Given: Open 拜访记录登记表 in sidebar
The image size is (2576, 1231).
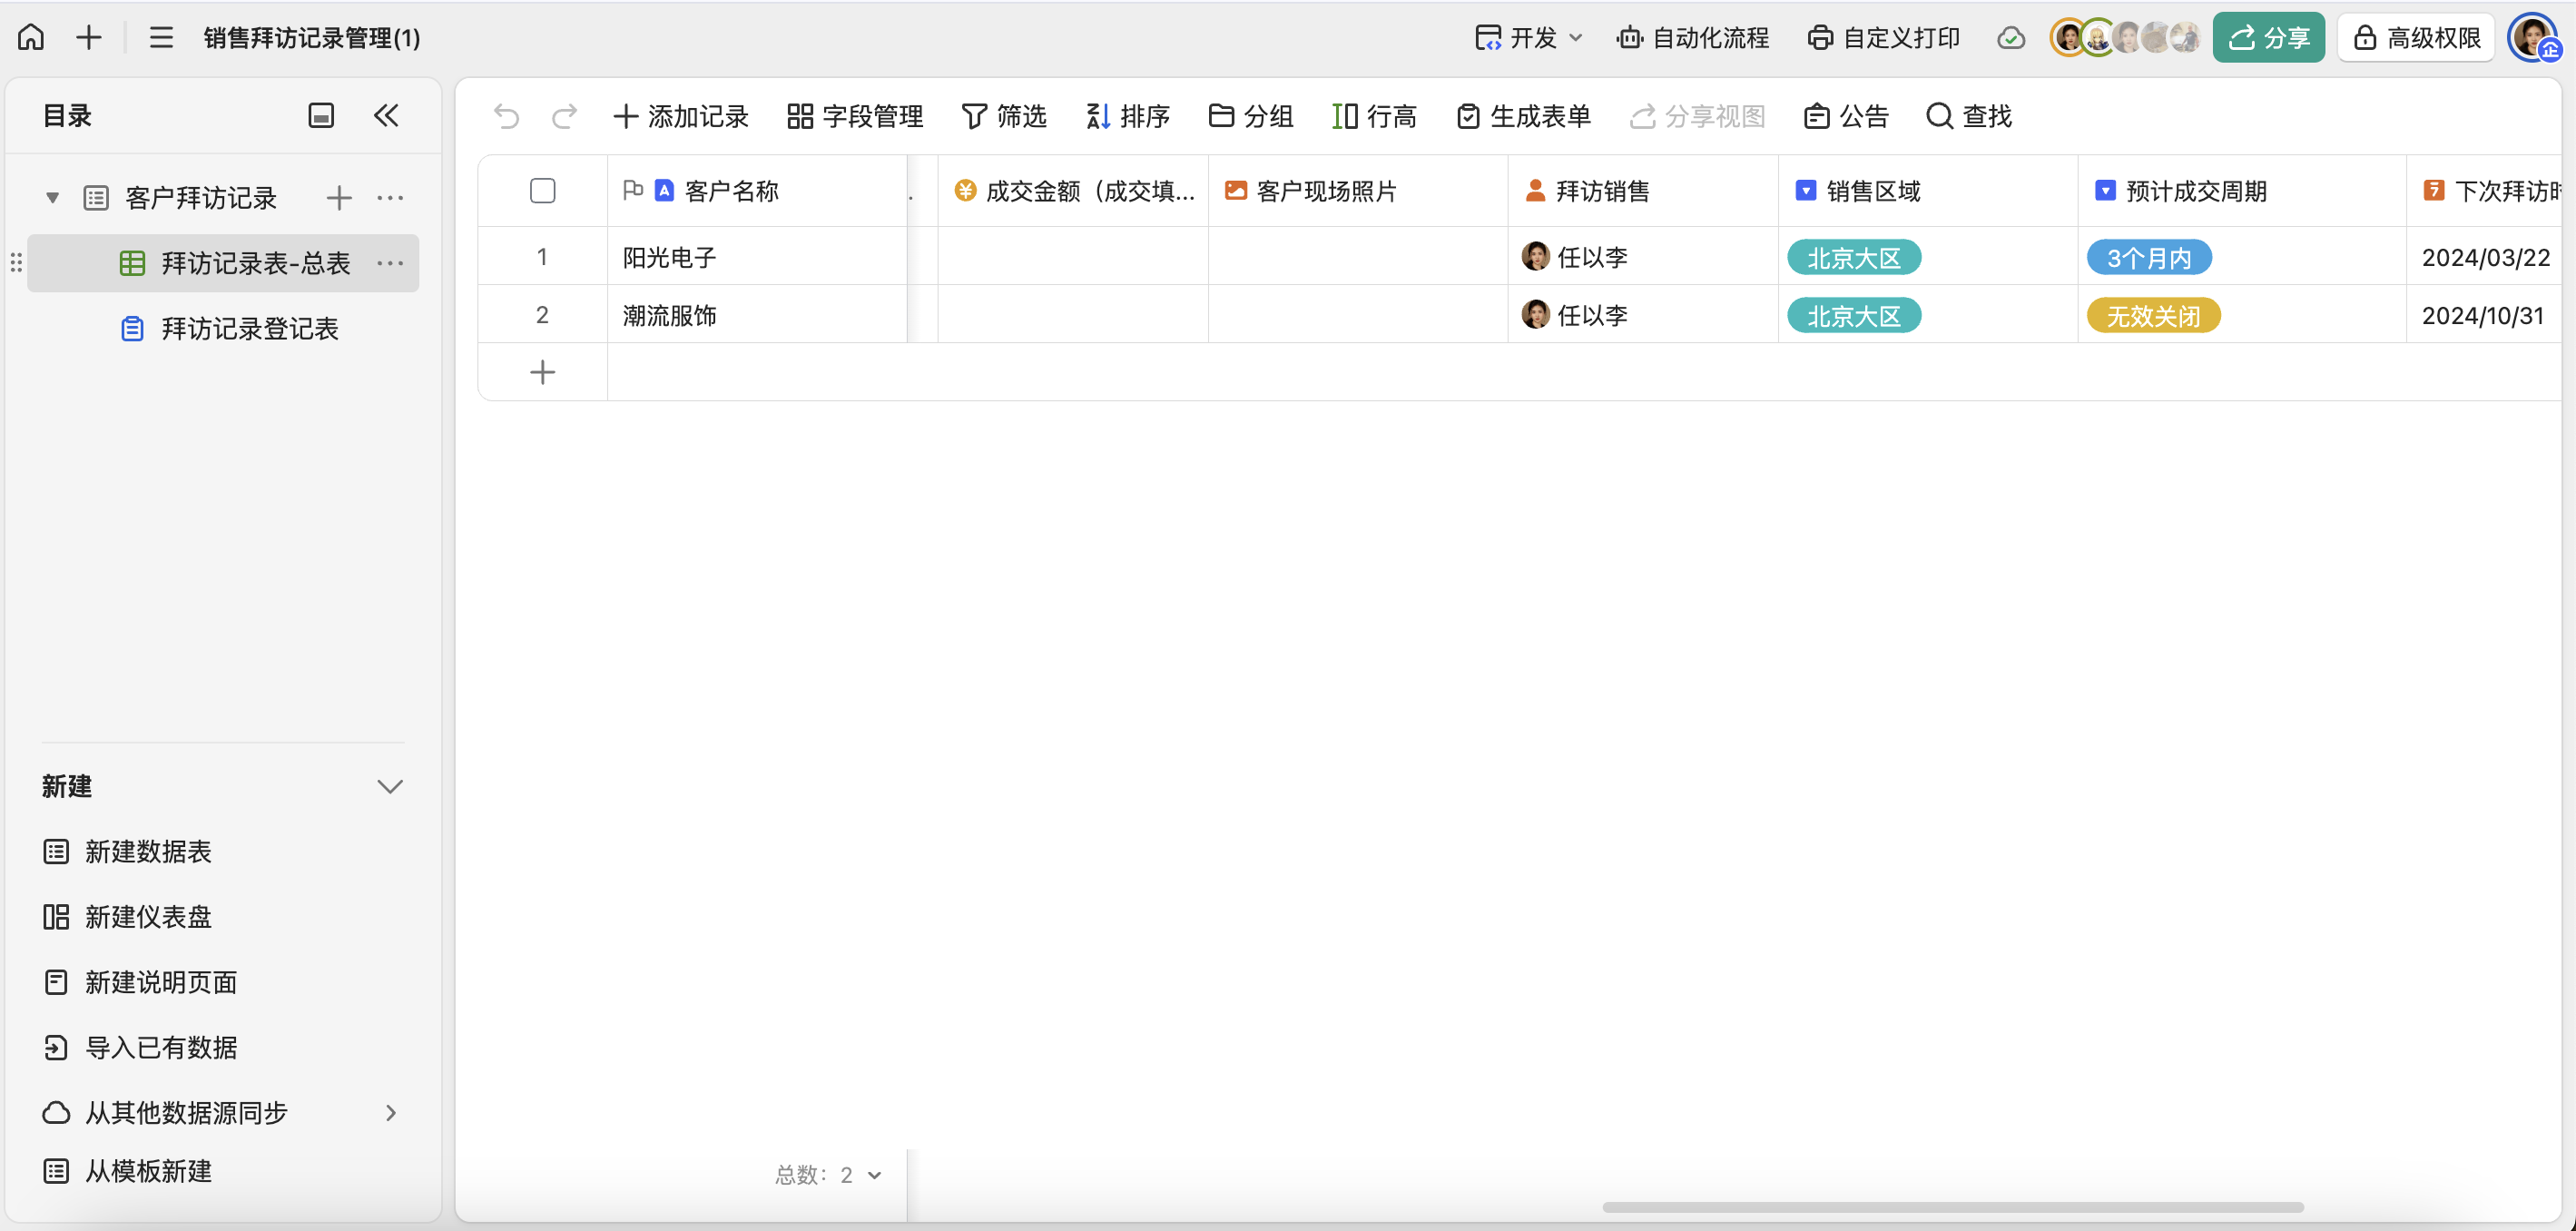Looking at the screenshot, I should point(249,329).
